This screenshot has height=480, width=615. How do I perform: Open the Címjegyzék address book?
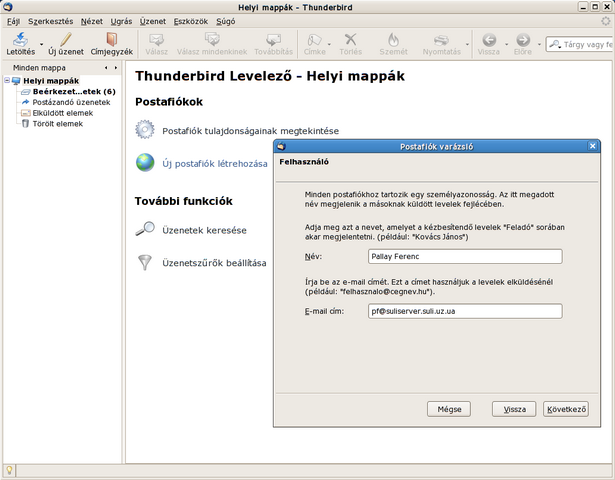coord(111,39)
